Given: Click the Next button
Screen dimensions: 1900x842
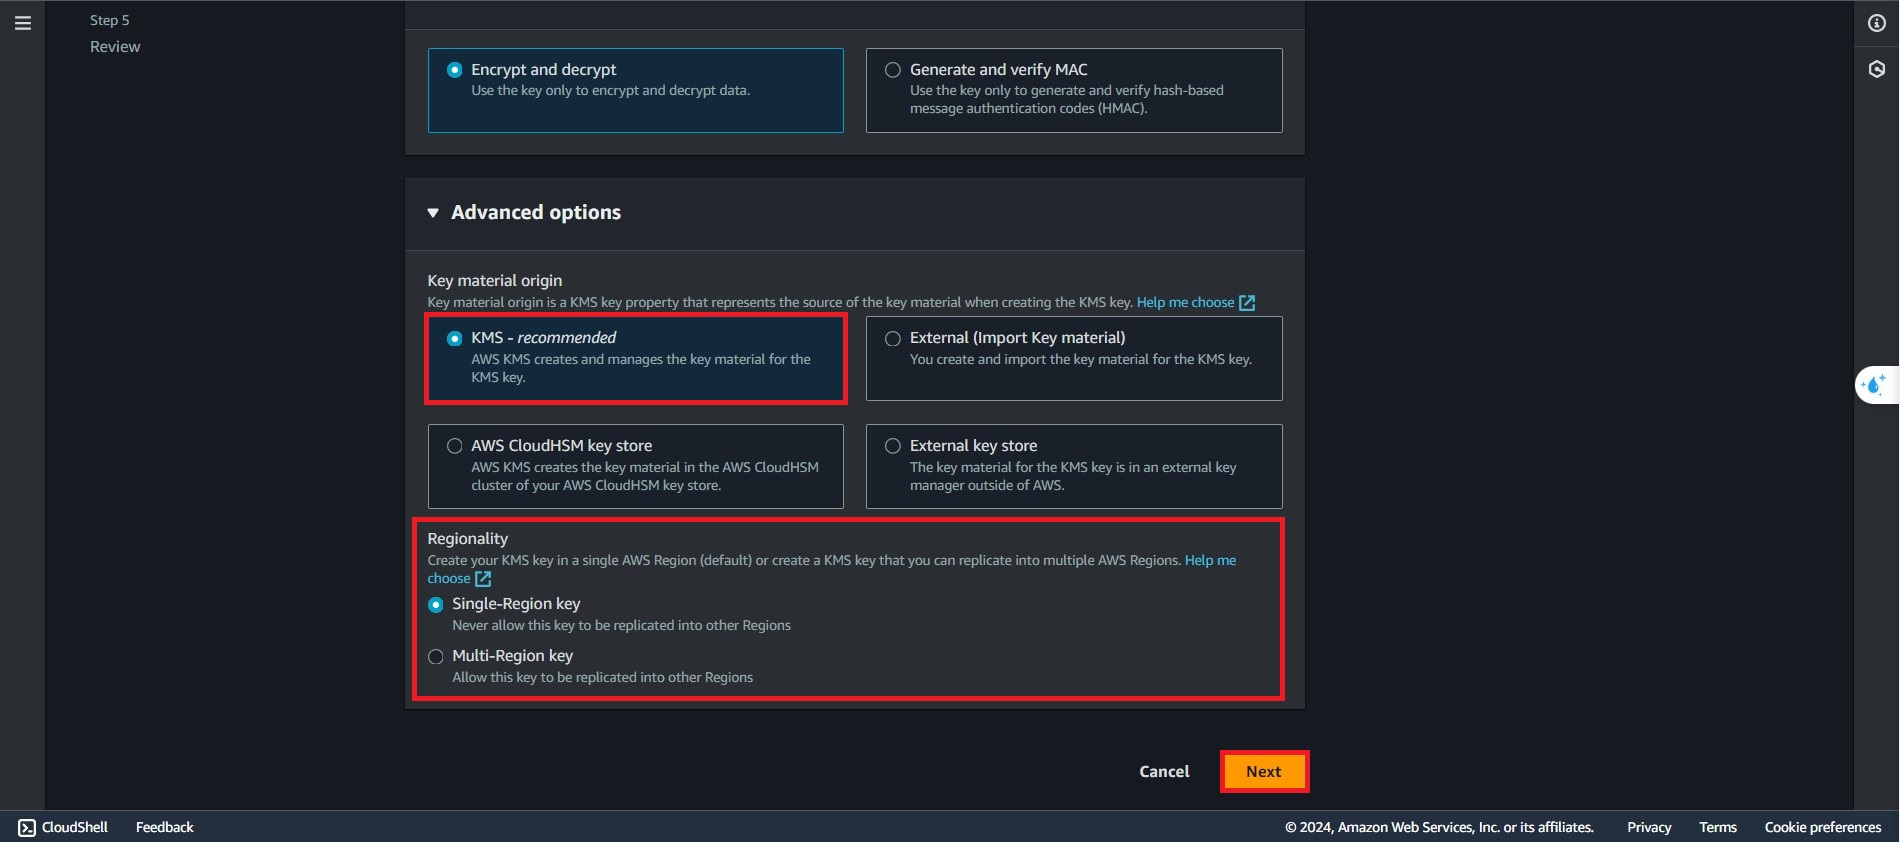Looking at the screenshot, I should pyautogui.click(x=1263, y=772).
